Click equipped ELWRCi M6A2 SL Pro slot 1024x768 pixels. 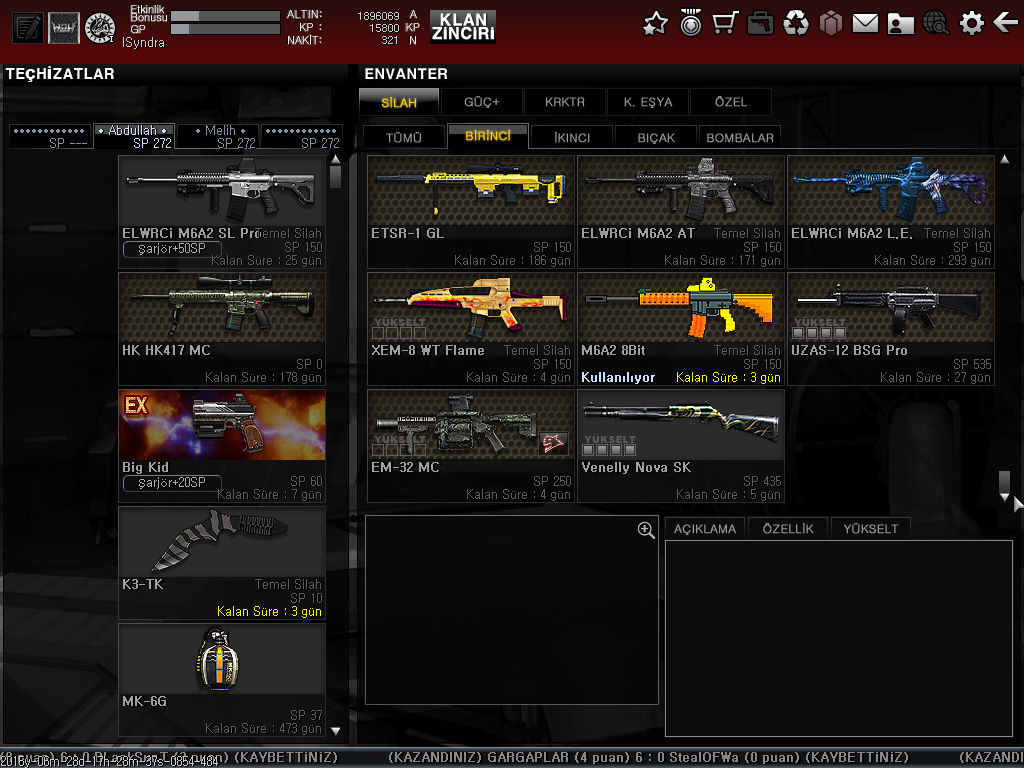[222, 212]
